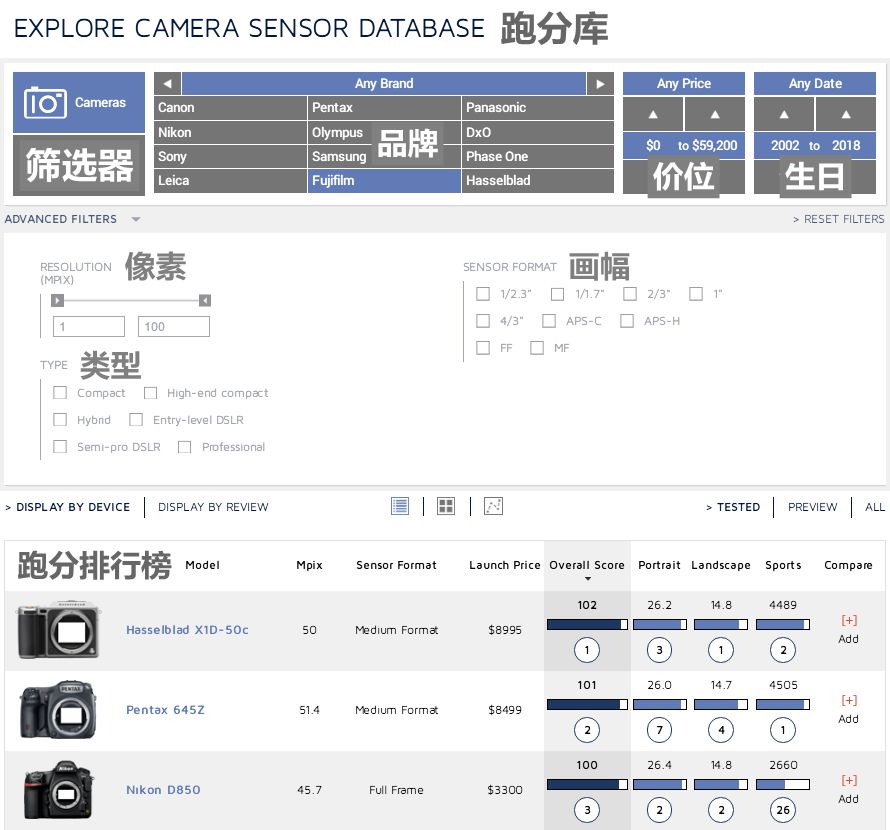Open Nikon D850 camera thumbnail

[x=58, y=790]
